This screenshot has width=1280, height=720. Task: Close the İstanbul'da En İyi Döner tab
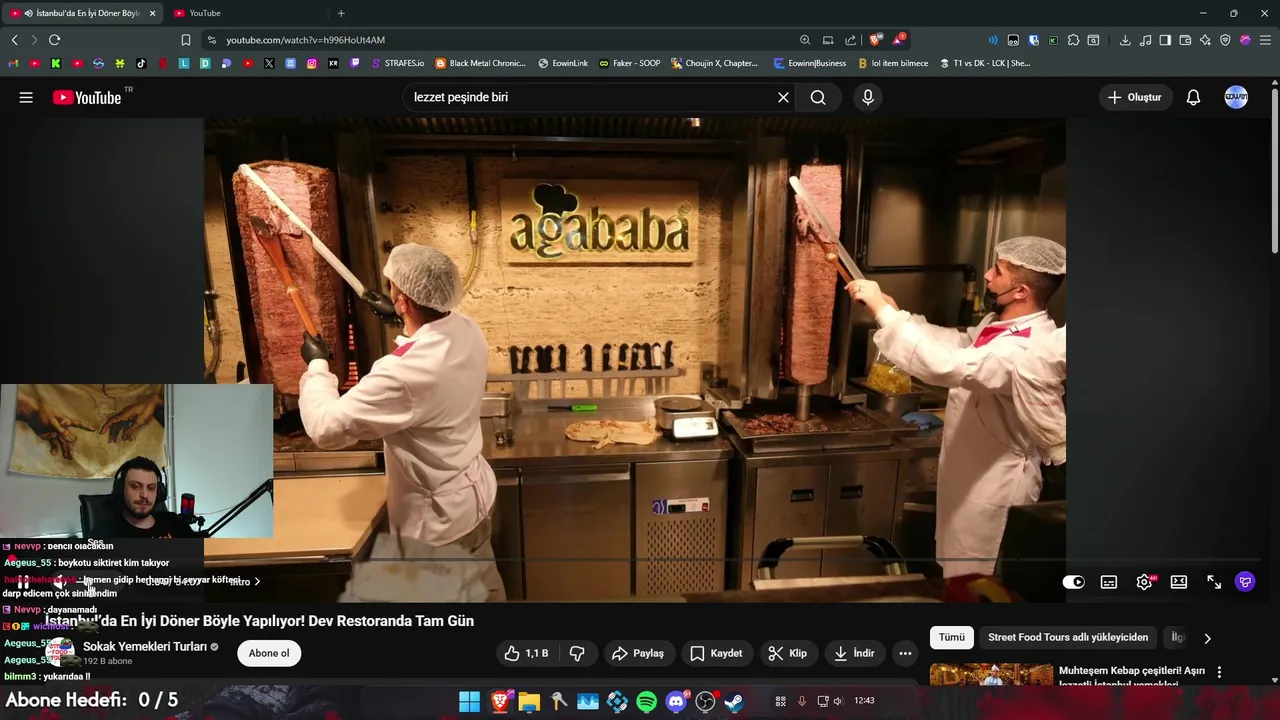pyautogui.click(x=152, y=13)
